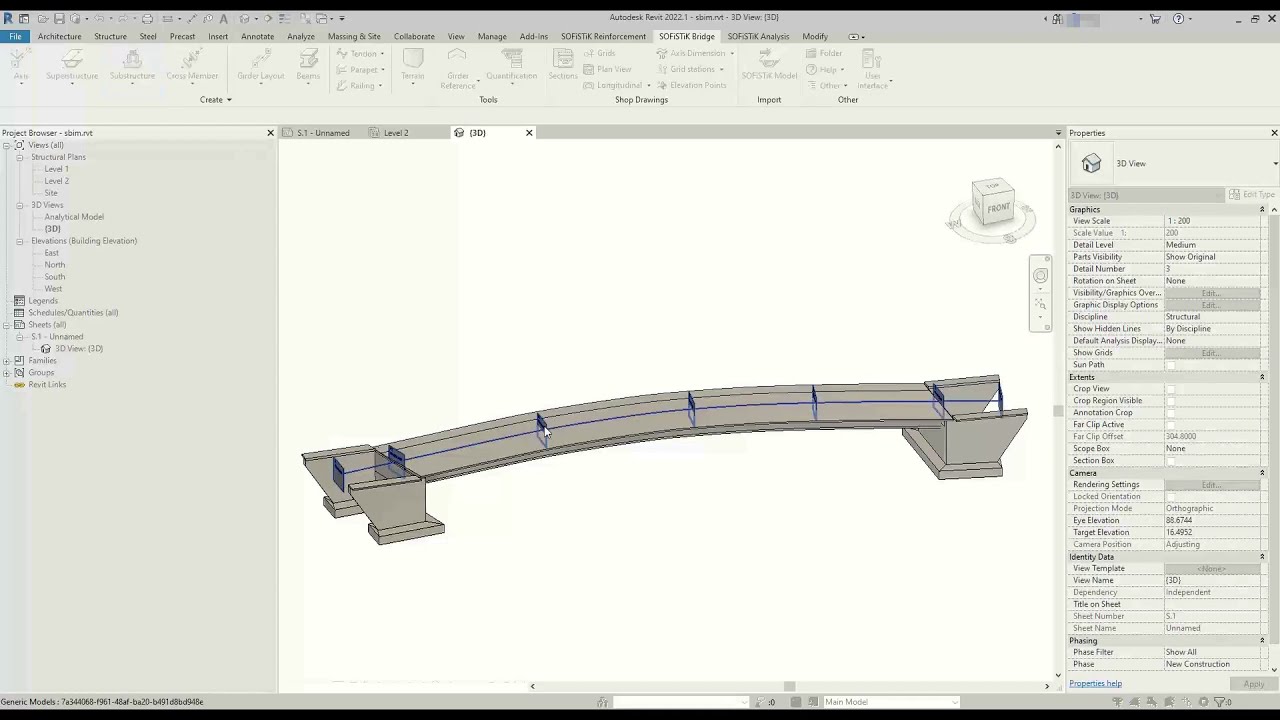Click the Help question mark icon in title bar
The width and height of the screenshot is (1280, 720).
[1178, 18]
